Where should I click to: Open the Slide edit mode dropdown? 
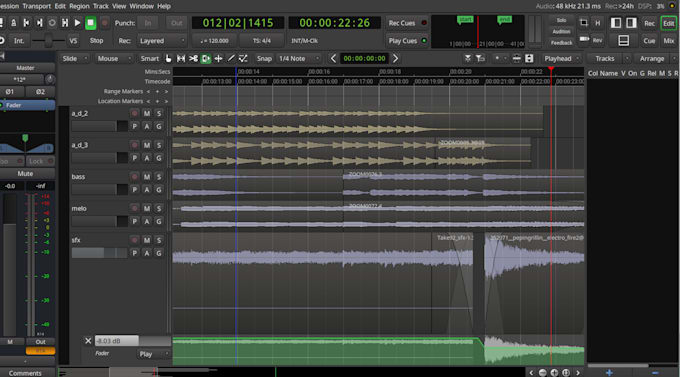point(74,59)
